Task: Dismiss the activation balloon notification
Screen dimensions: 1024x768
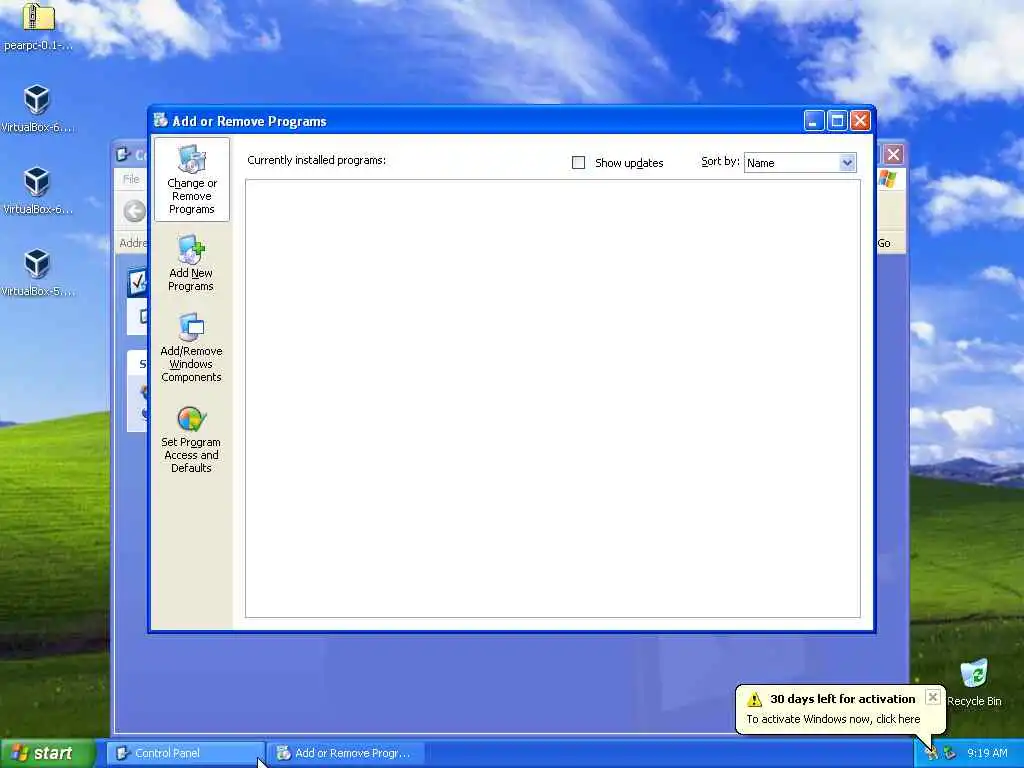Action: [x=933, y=697]
